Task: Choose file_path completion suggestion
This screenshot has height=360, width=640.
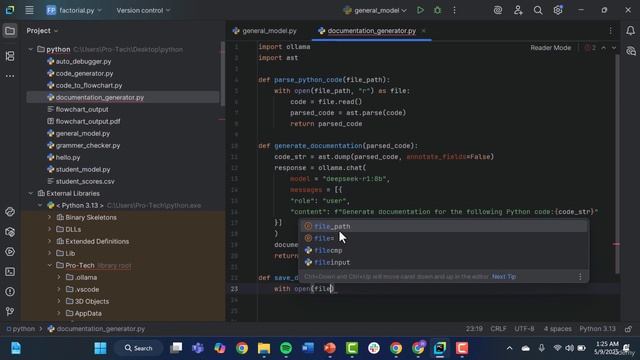Action: tap(444, 226)
